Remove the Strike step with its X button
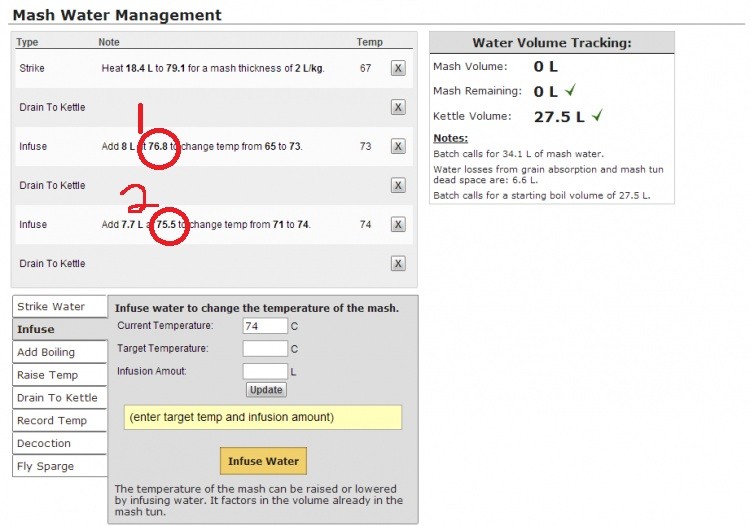750x526 pixels. pyautogui.click(x=397, y=68)
